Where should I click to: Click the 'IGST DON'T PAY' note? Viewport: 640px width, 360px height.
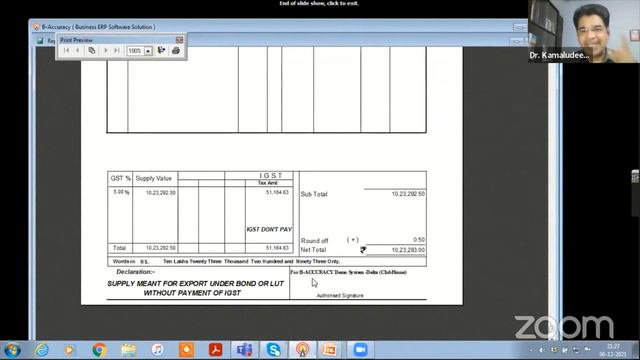click(269, 229)
